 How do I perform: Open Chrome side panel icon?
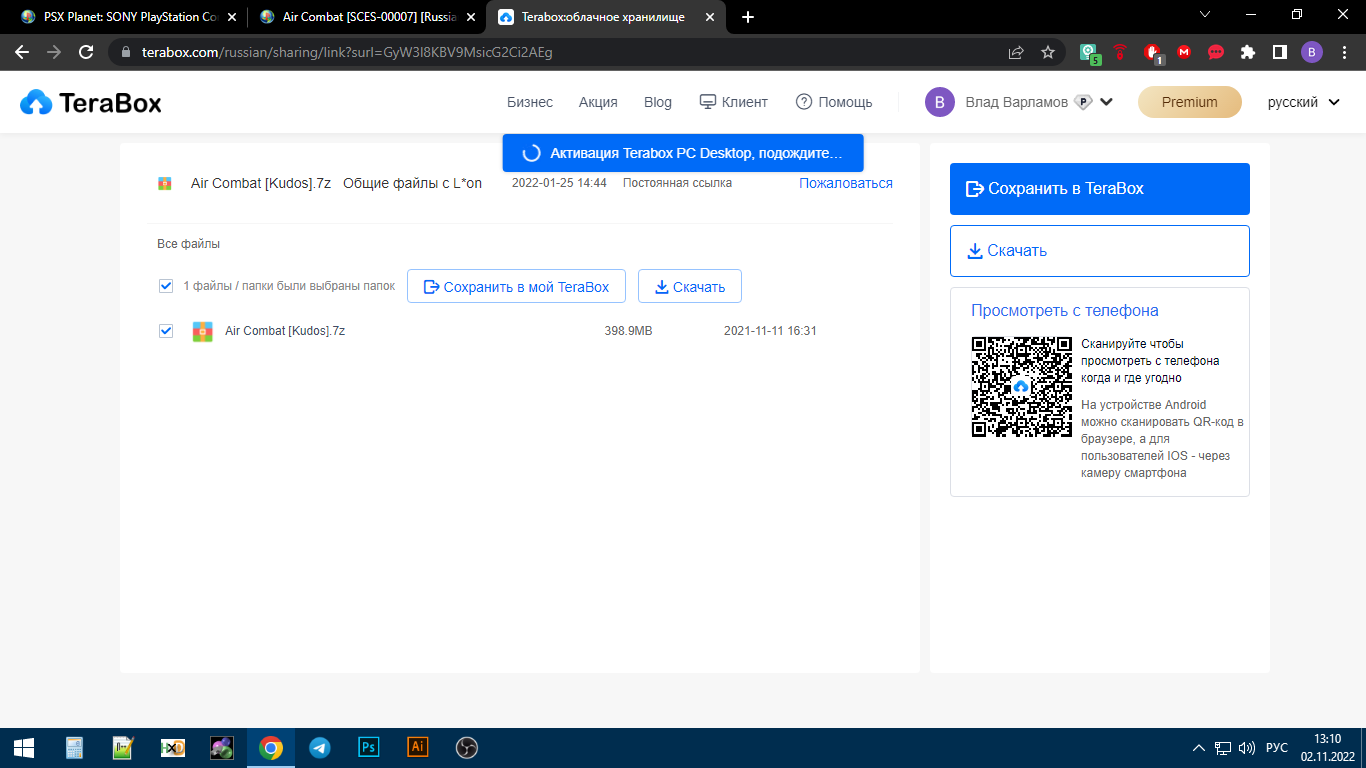tap(1279, 52)
